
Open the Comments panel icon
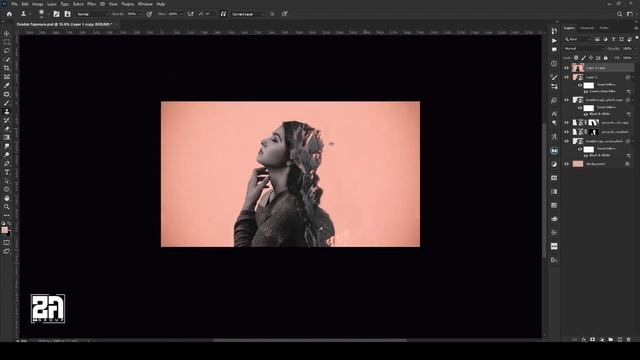click(x=554, y=50)
